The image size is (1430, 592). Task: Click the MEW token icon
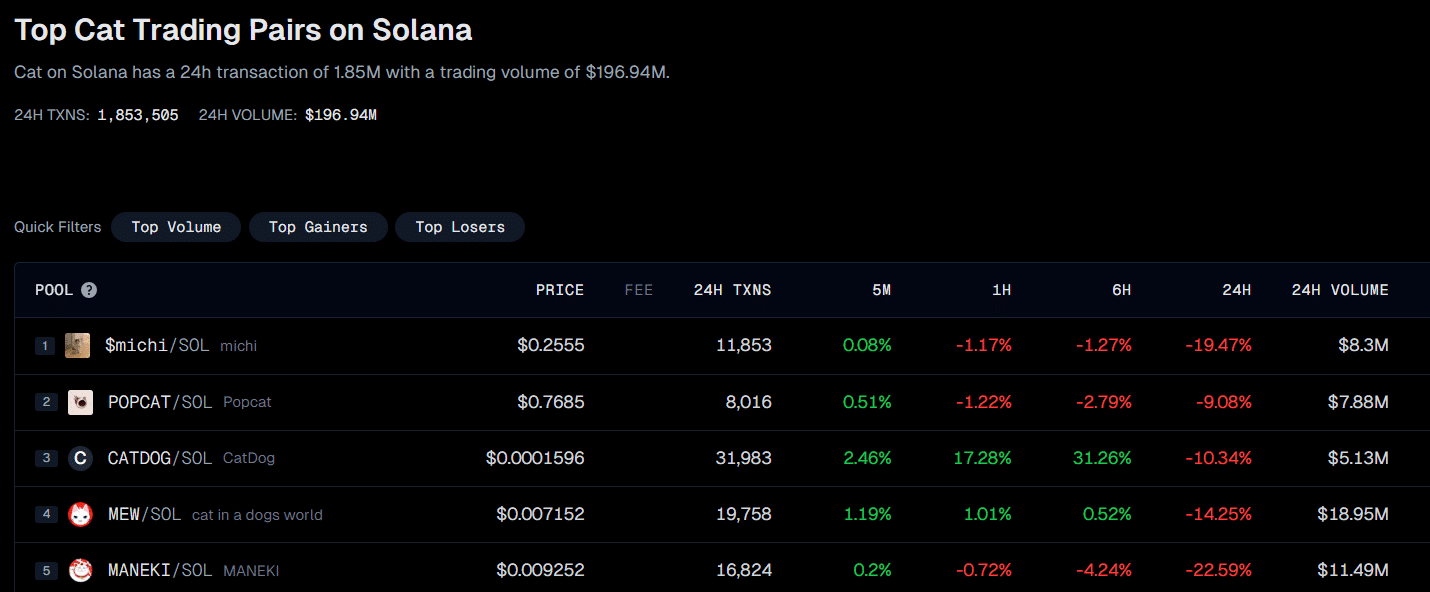point(80,514)
